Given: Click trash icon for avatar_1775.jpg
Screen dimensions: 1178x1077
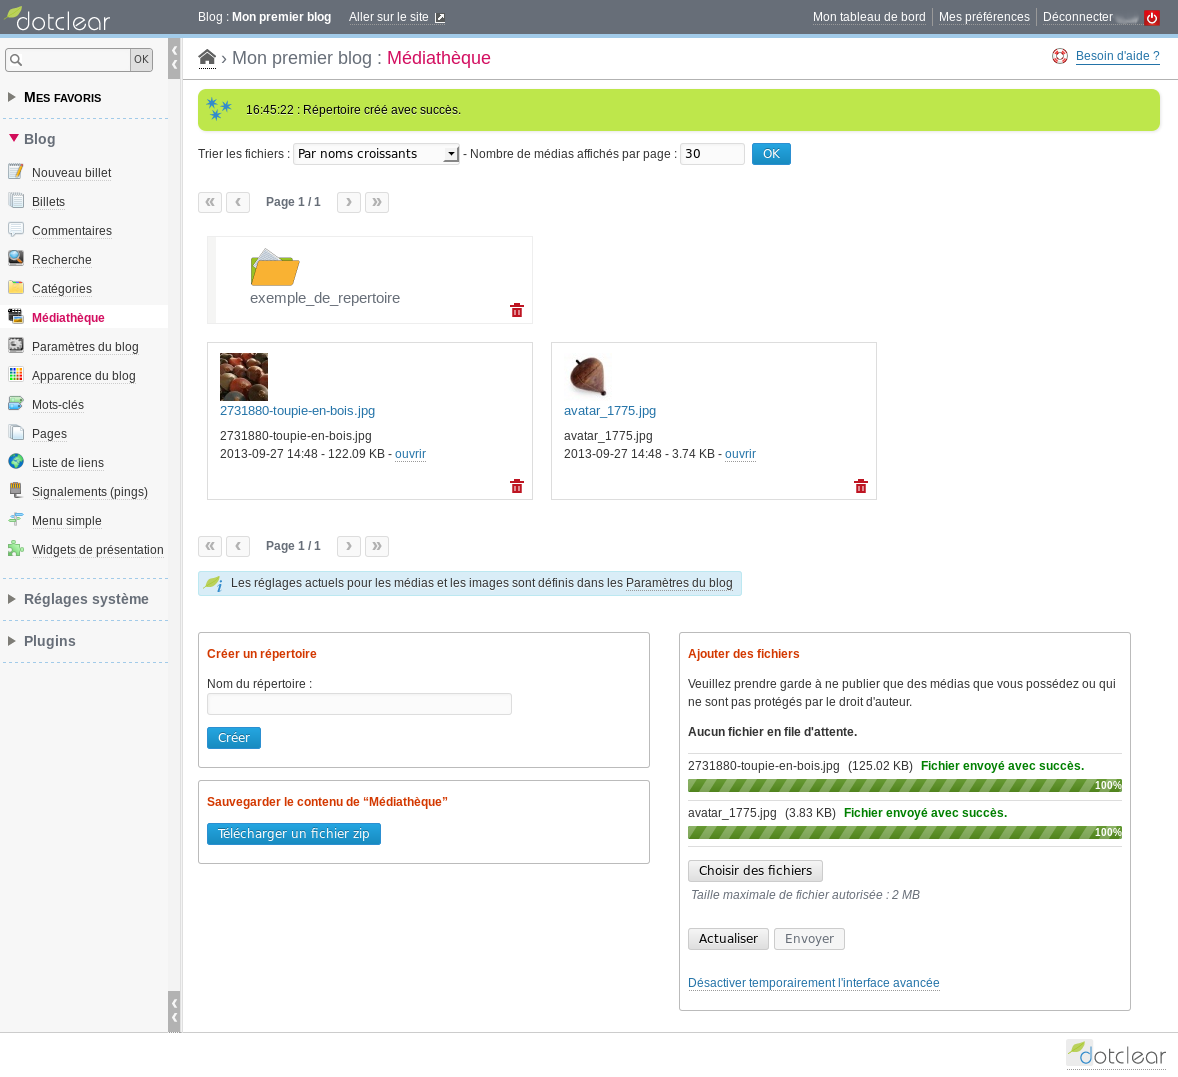Looking at the screenshot, I should (x=861, y=486).
